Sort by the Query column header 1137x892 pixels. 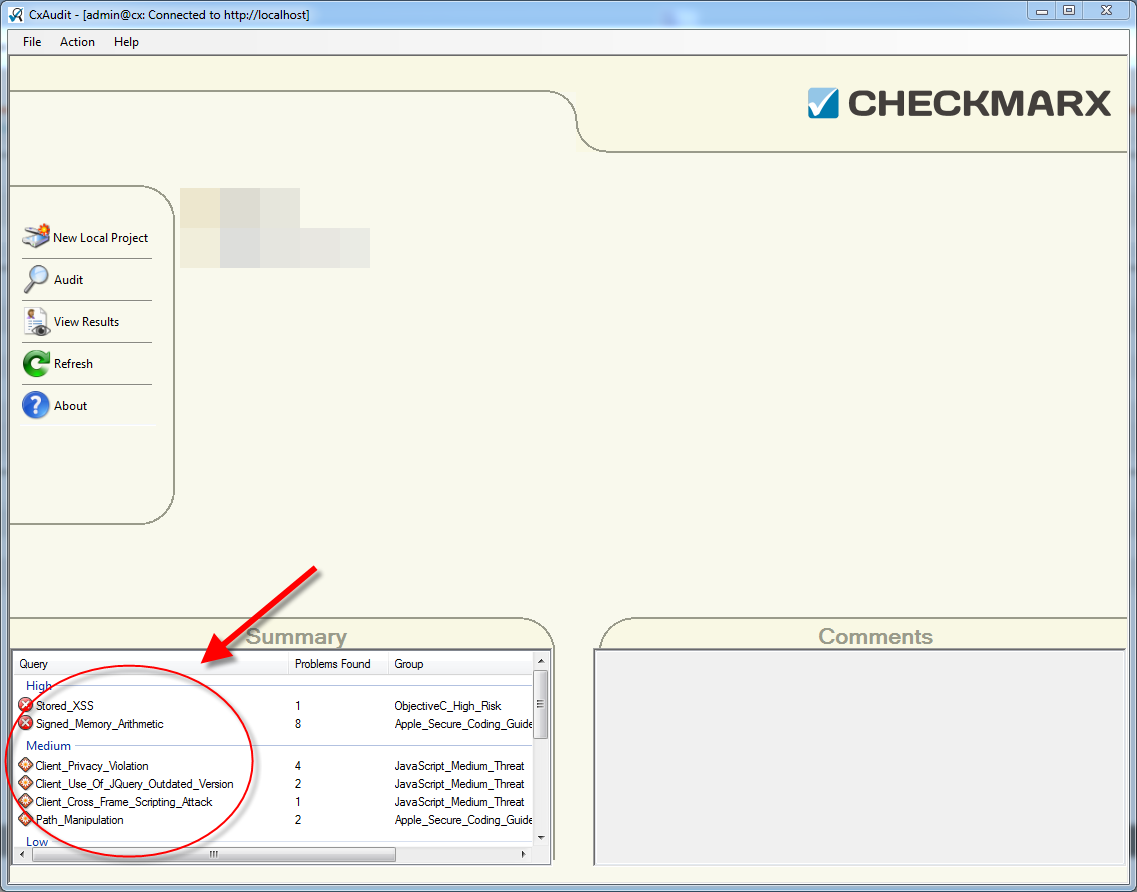(151, 664)
